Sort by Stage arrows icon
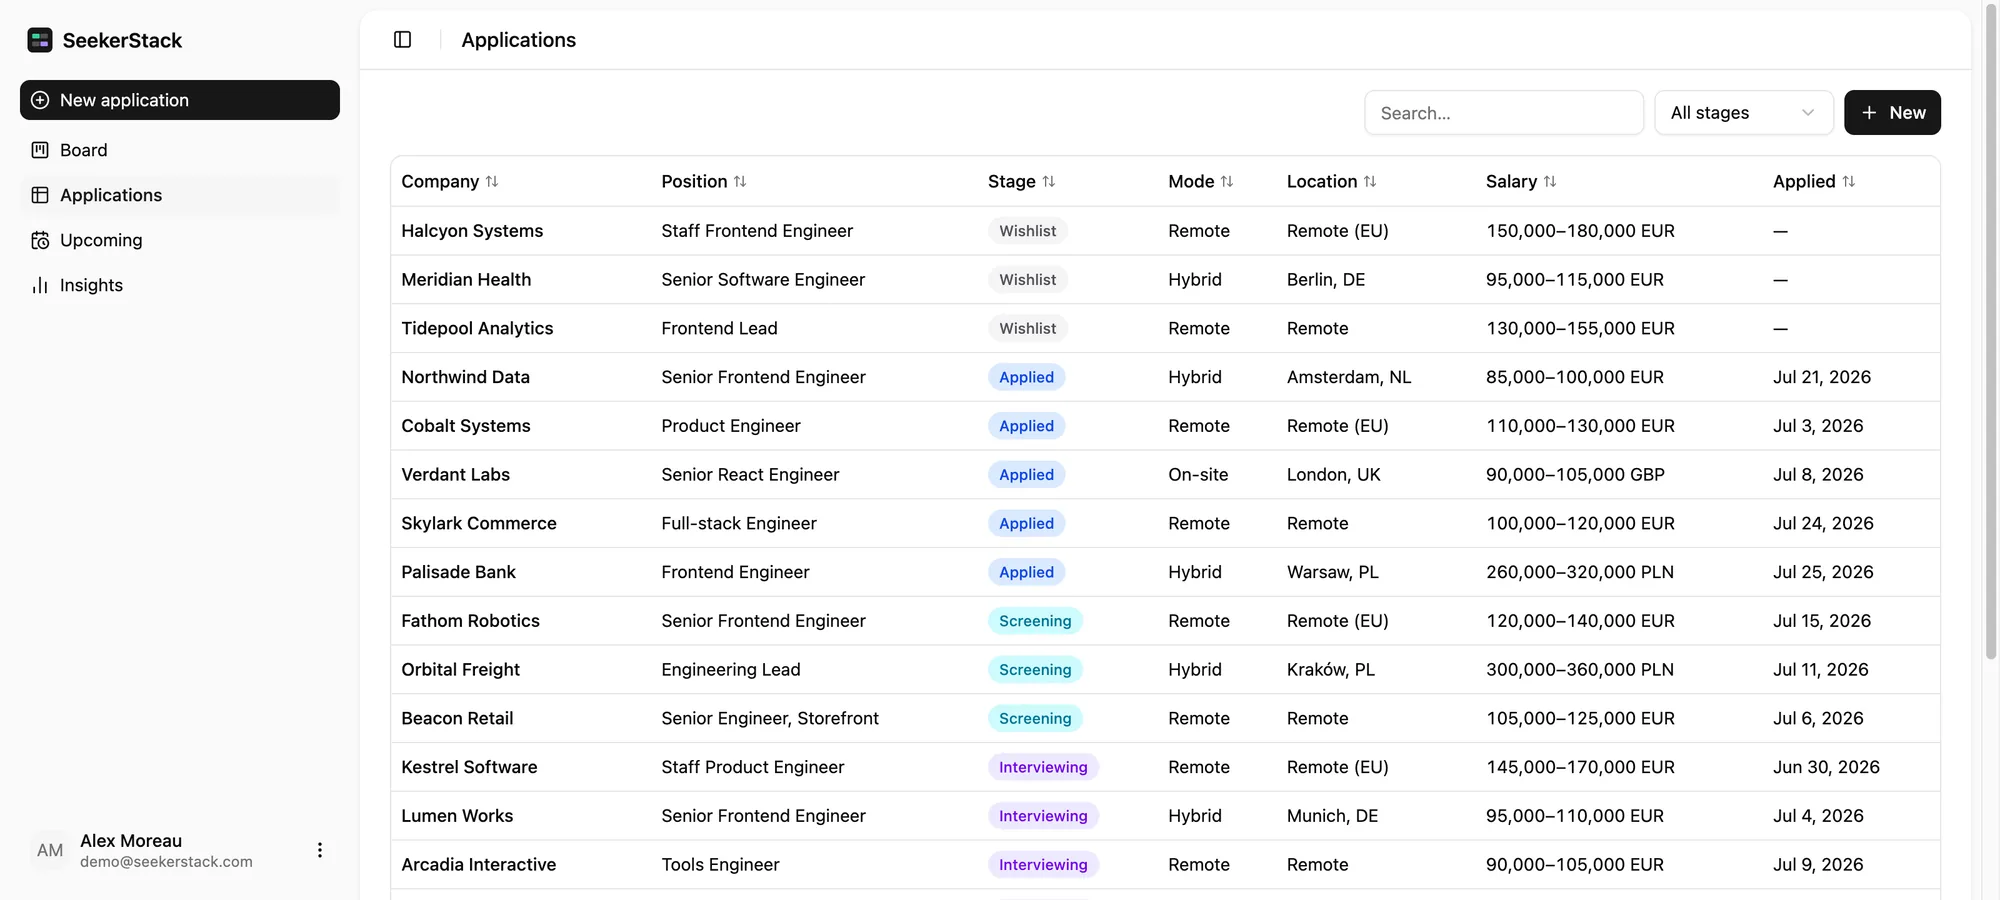The height and width of the screenshot is (900, 2000). point(1049,181)
